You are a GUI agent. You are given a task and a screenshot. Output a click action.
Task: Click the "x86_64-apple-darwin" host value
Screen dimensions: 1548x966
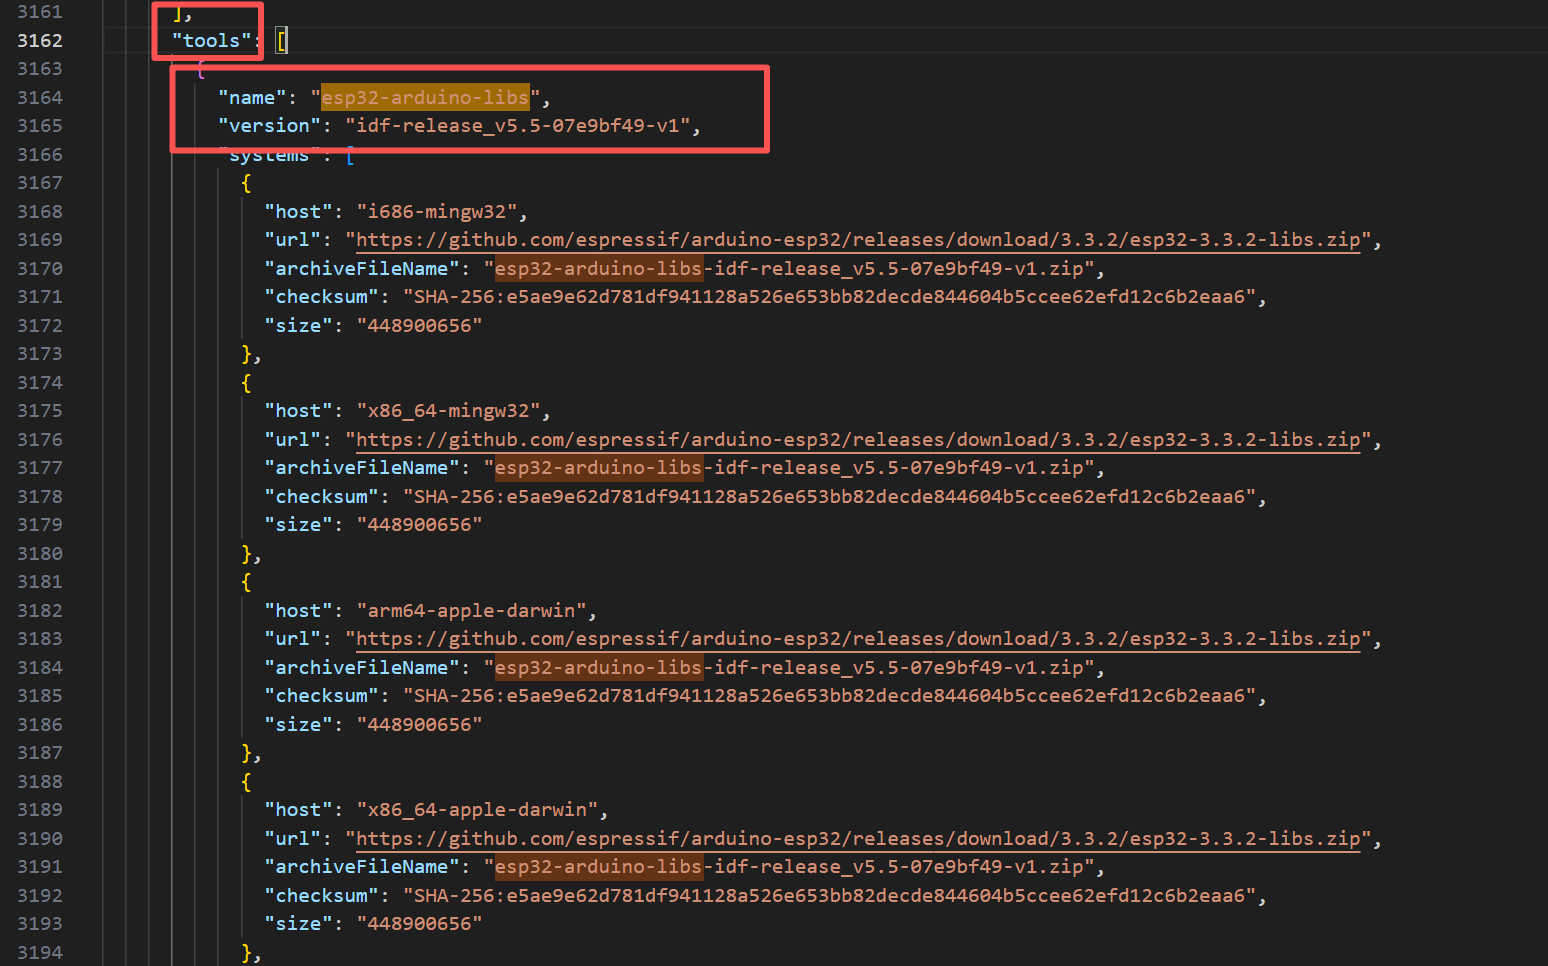(477, 810)
